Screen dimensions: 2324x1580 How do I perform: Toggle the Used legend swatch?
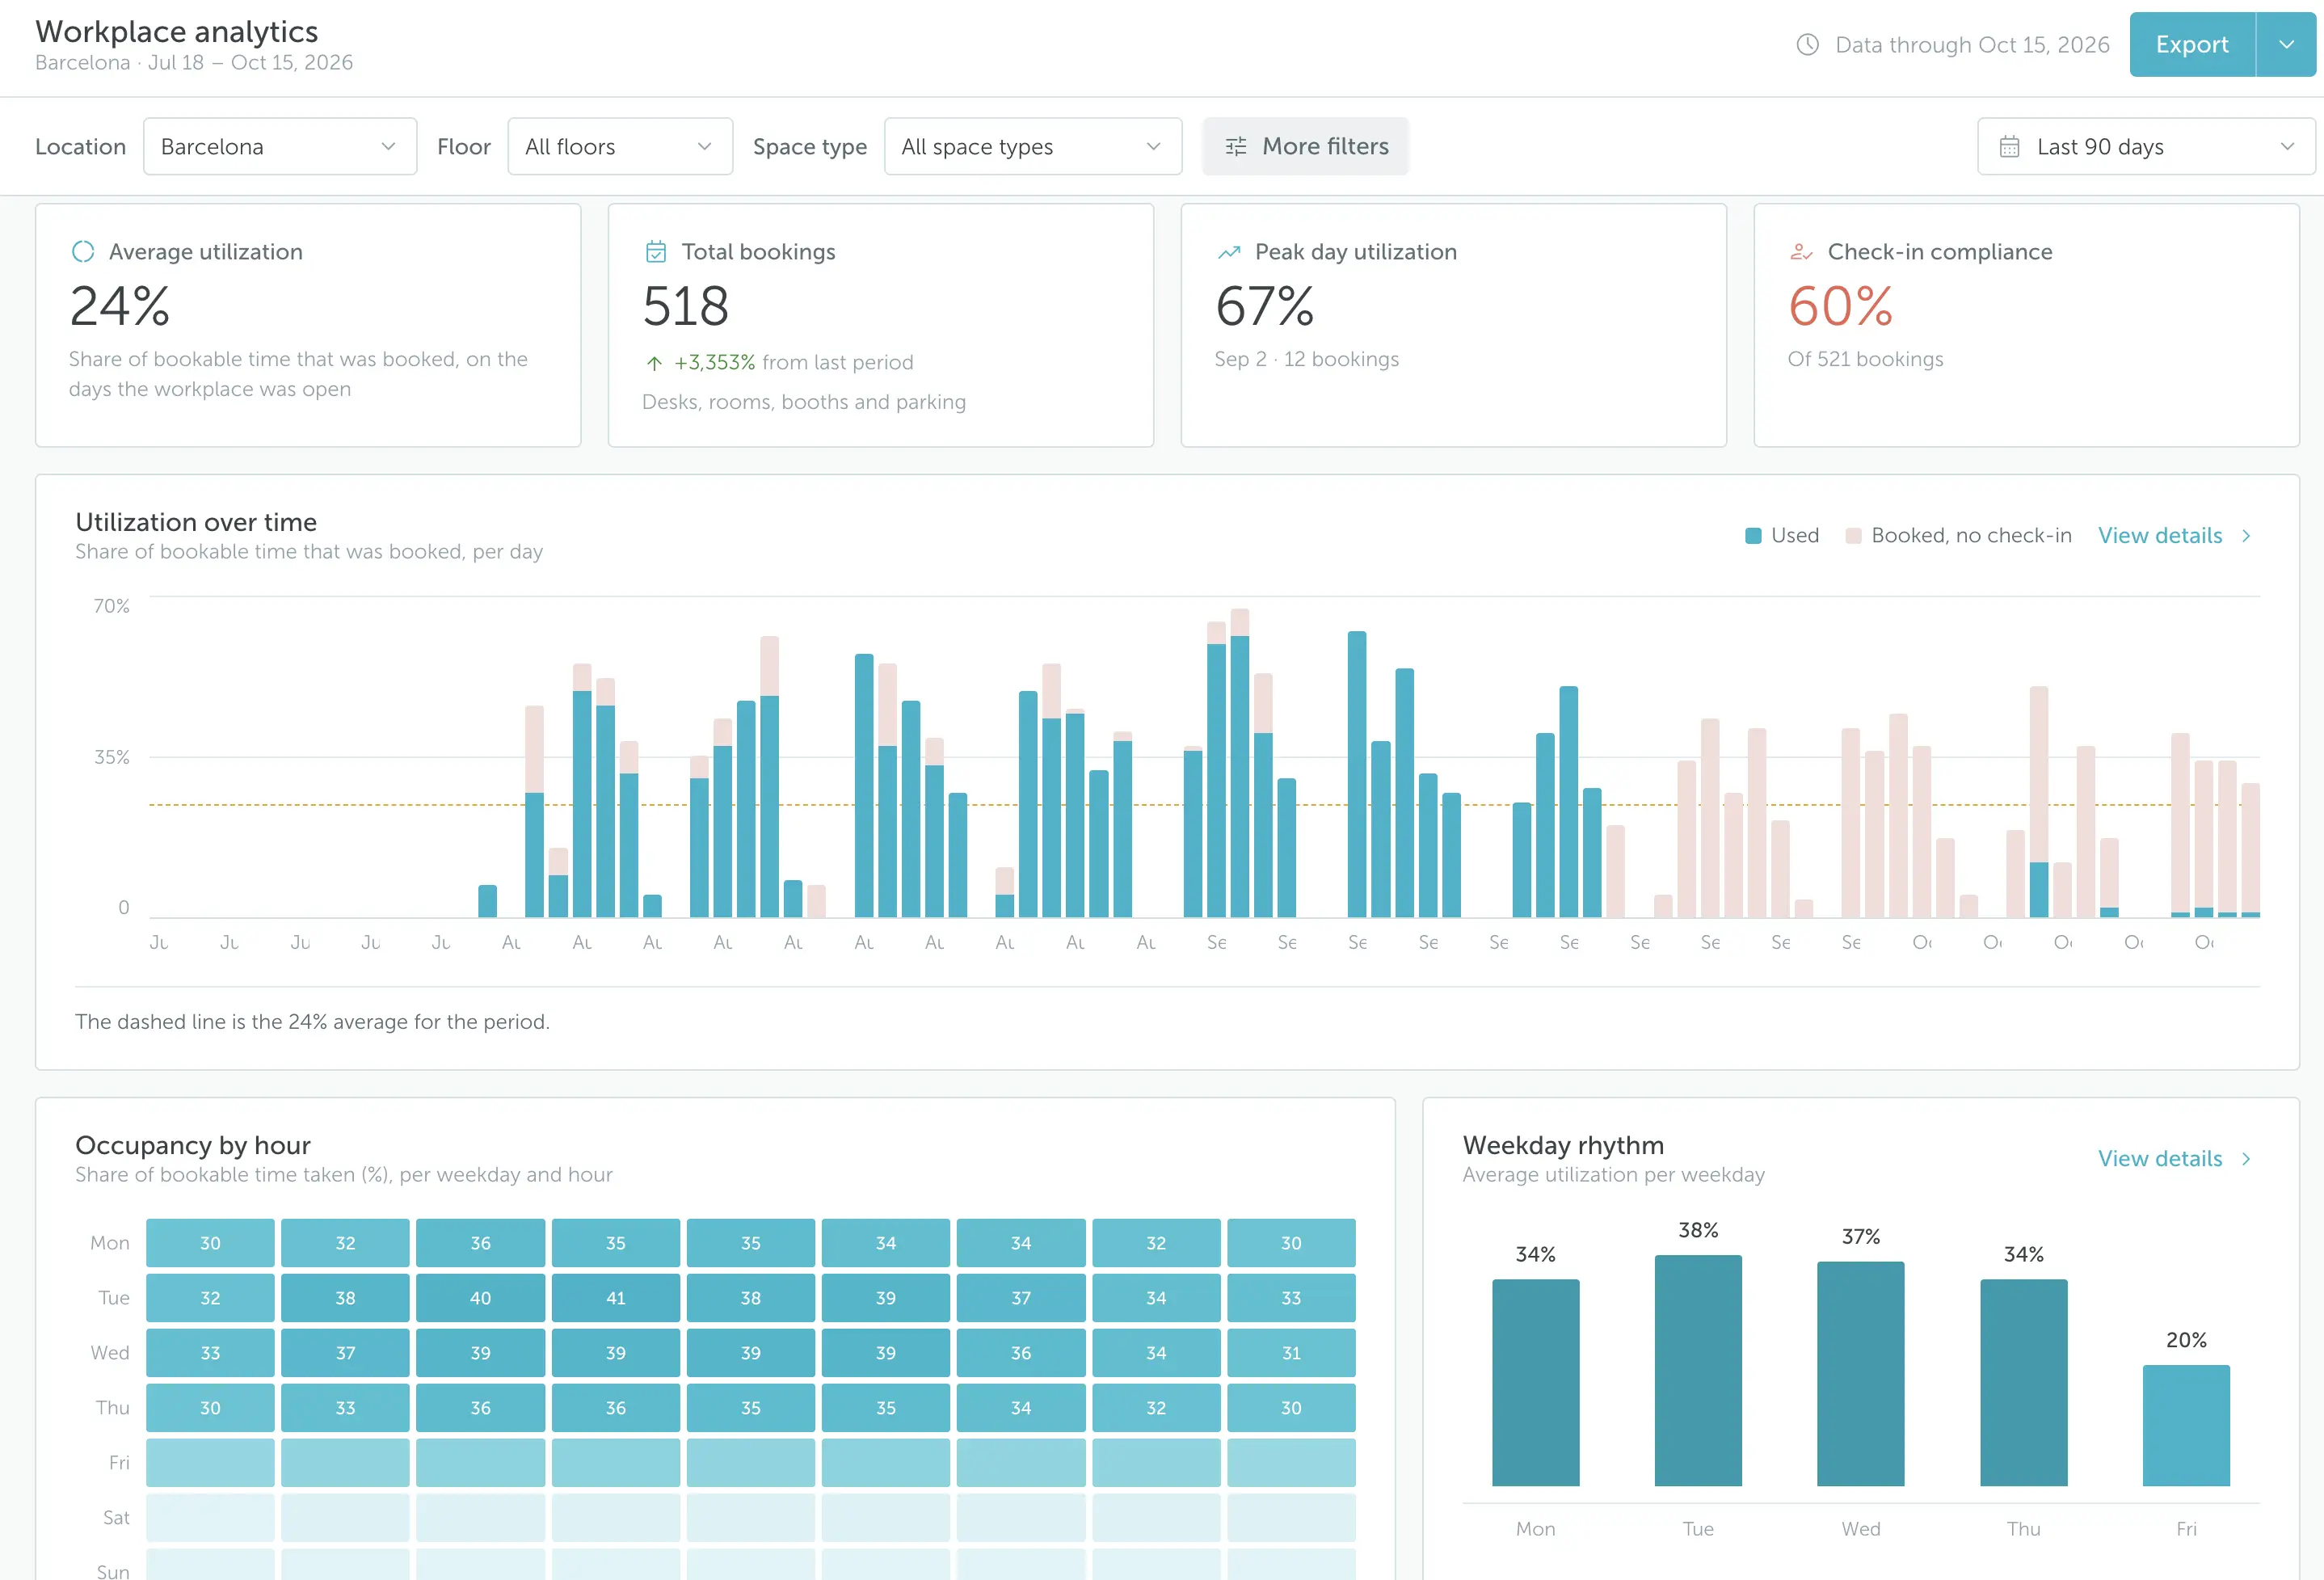click(1753, 536)
